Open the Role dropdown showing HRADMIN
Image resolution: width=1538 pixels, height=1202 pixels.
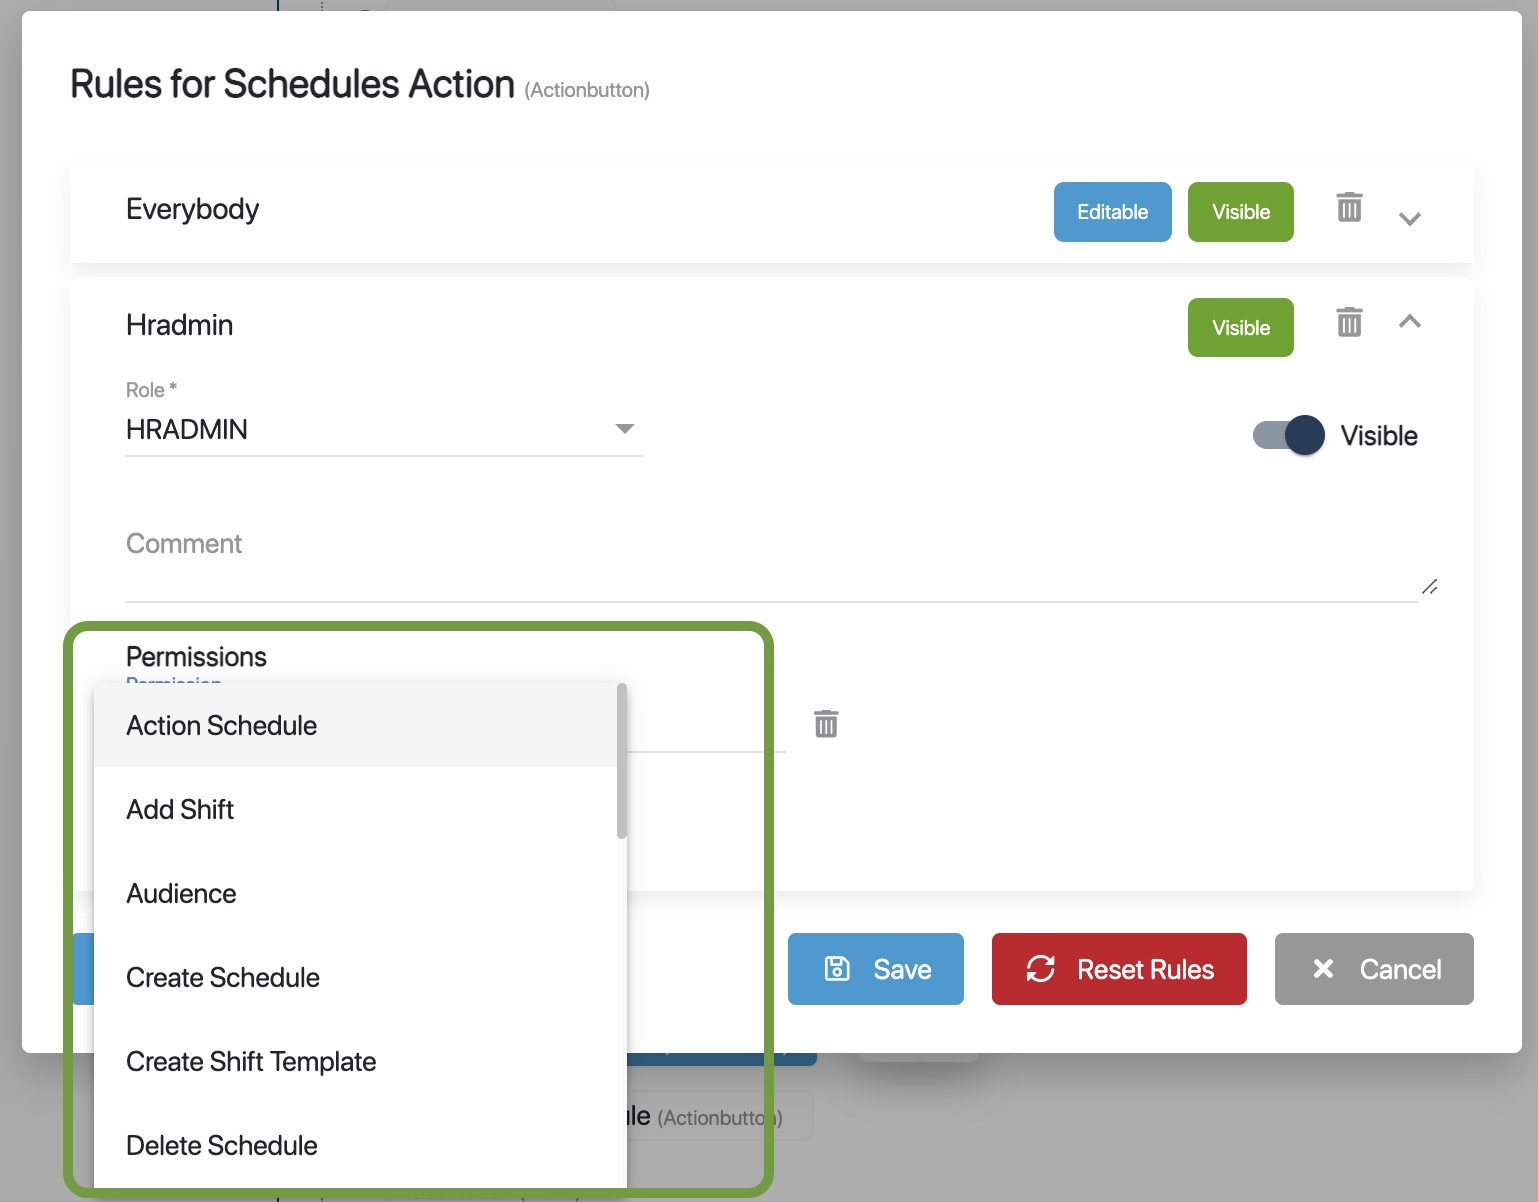click(384, 430)
